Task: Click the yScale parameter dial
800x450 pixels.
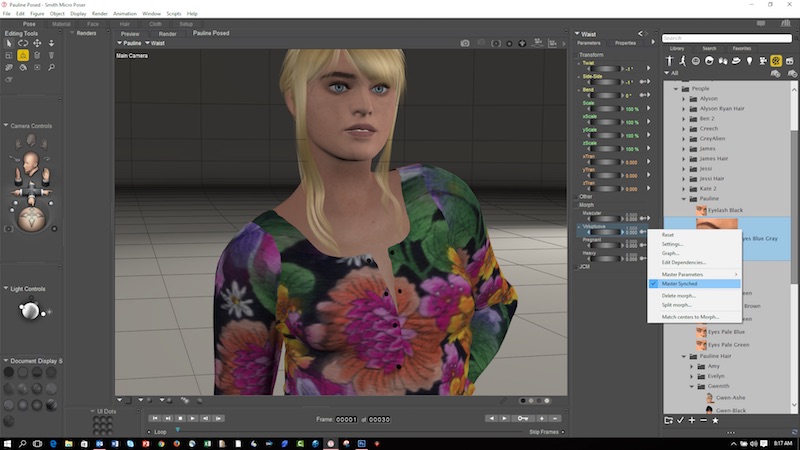Action: tap(605, 135)
